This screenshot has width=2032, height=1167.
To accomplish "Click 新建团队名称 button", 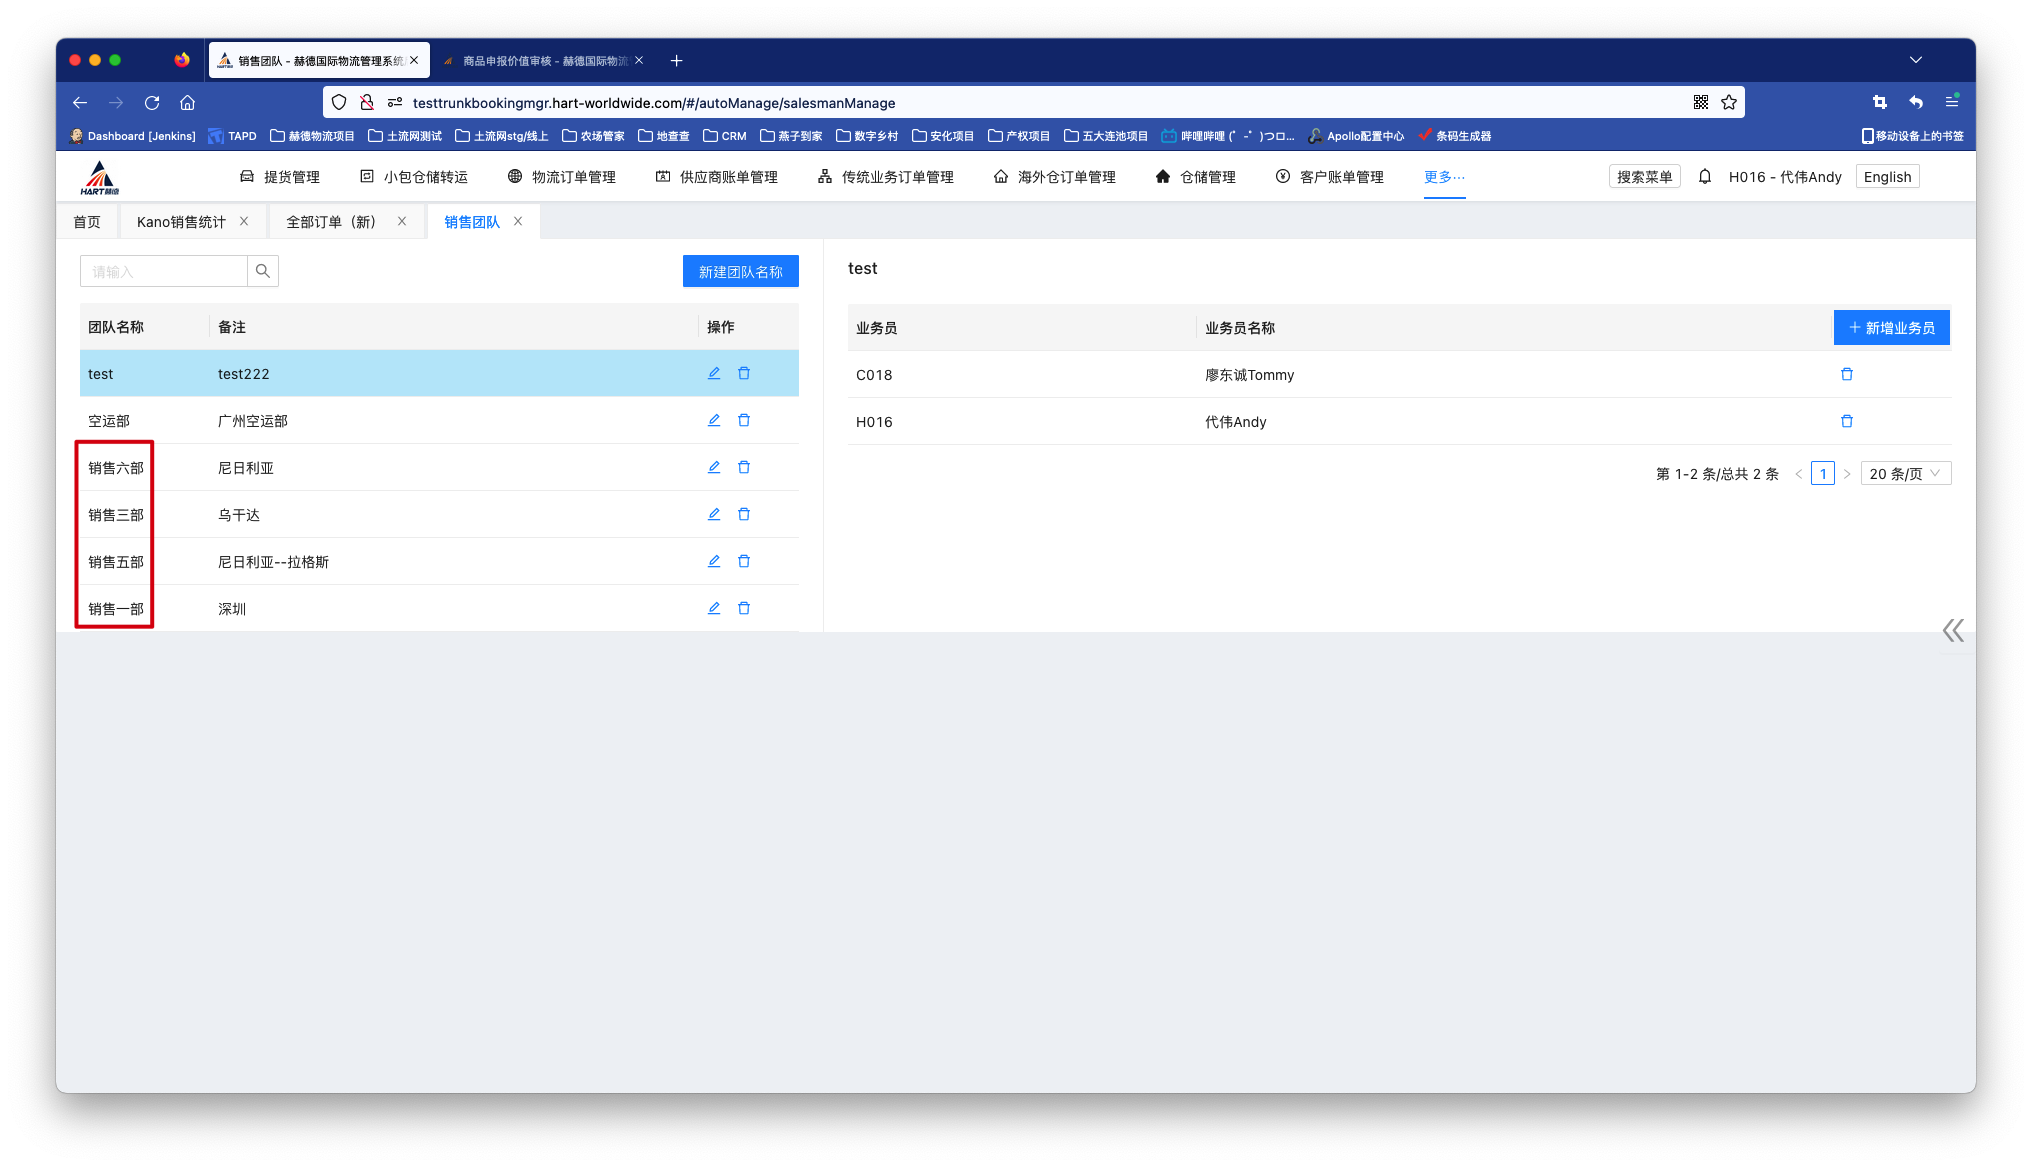I will click(x=740, y=272).
